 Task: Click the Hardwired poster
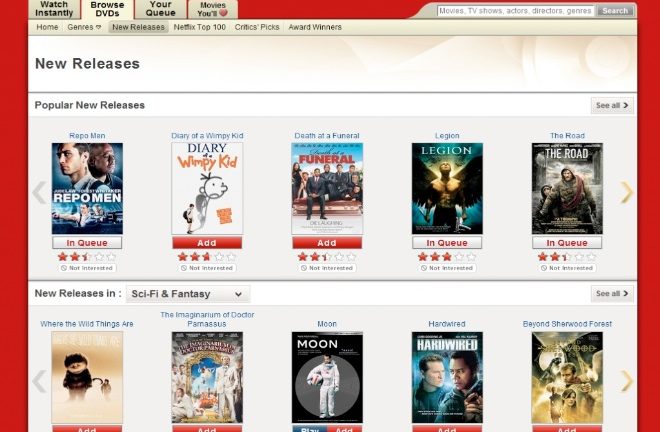point(447,377)
